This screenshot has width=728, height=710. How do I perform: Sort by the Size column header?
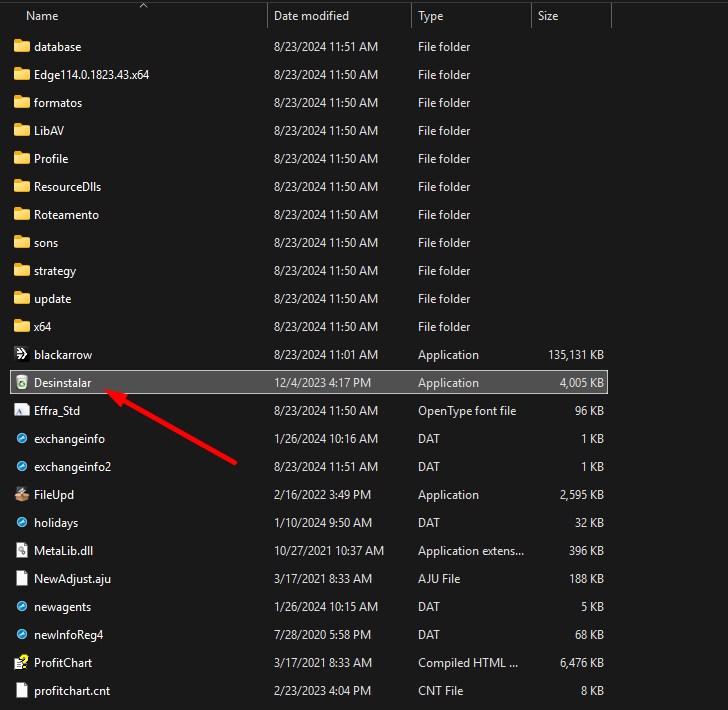click(548, 16)
